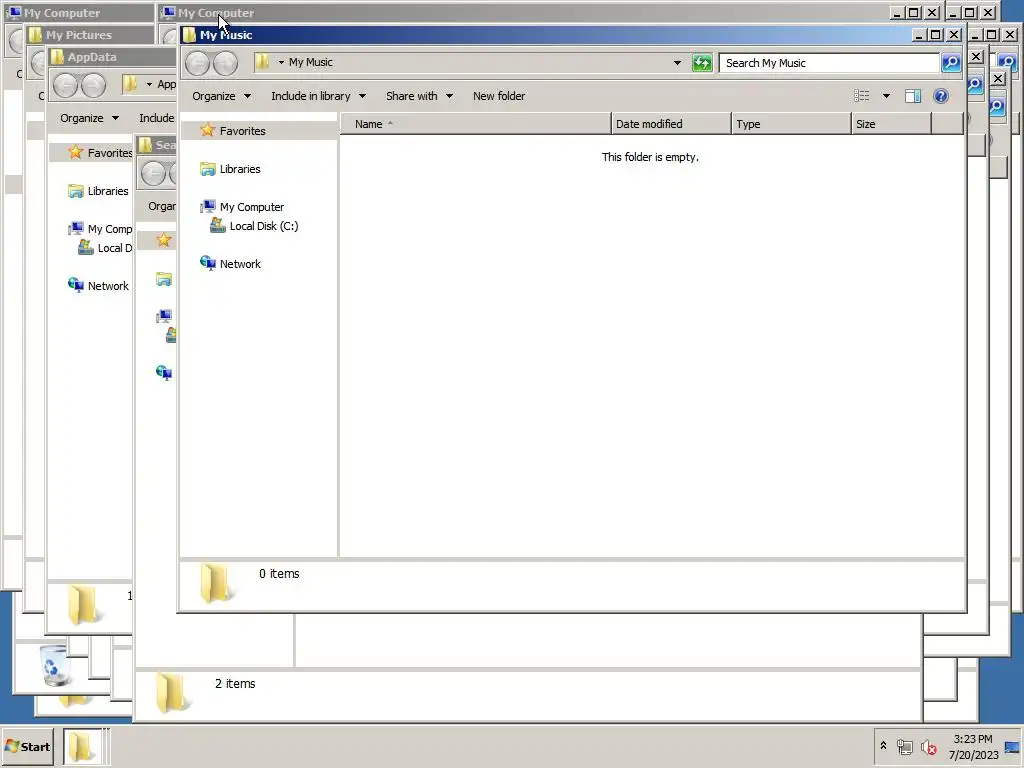Click Show desktop icon in tray
Image resolution: width=1024 pixels, height=768 pixels.
tap(1012, 746)
